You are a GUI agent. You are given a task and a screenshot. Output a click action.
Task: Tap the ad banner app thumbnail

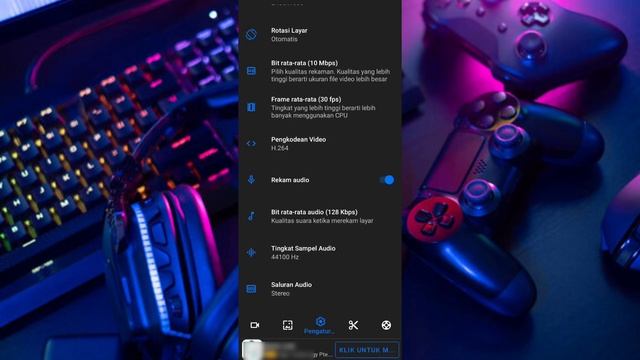[x=252, y=350]
